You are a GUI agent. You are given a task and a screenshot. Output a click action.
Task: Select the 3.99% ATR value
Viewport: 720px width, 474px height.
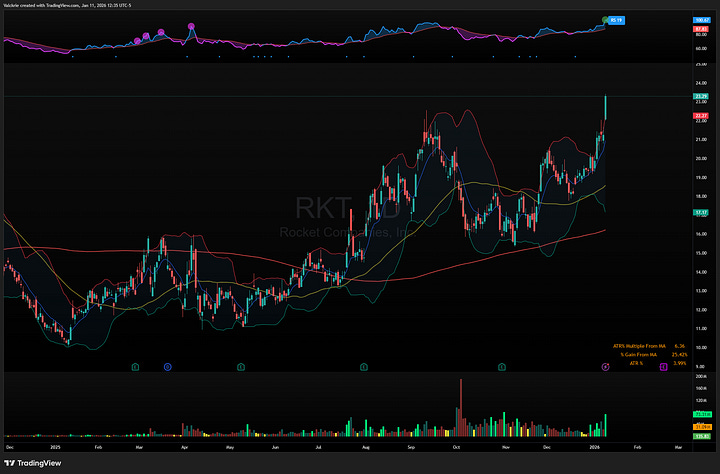click(x=680, y=363)
